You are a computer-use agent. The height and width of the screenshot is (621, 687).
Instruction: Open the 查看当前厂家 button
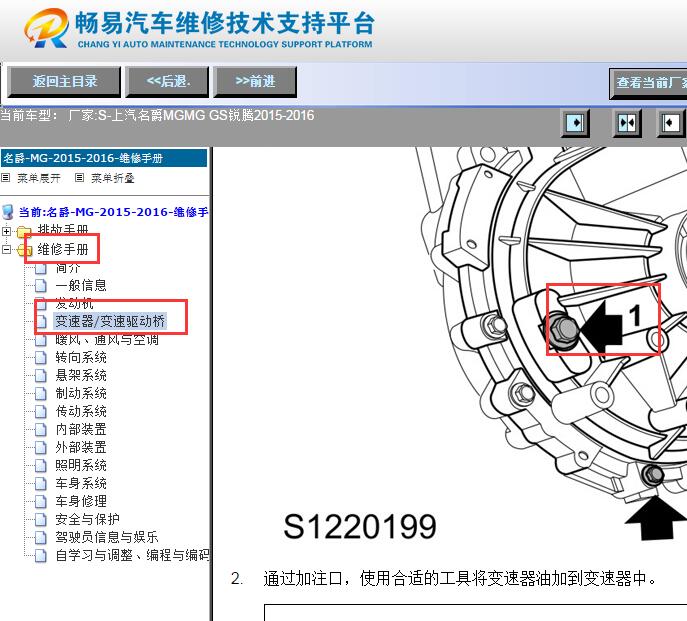pos(648,82)
